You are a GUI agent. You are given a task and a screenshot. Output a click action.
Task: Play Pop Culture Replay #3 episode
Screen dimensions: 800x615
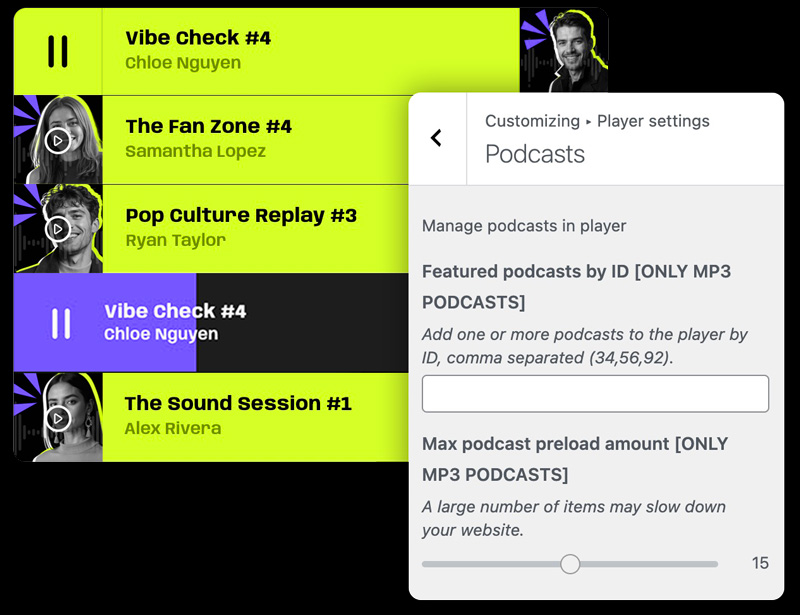click(58, 229)
